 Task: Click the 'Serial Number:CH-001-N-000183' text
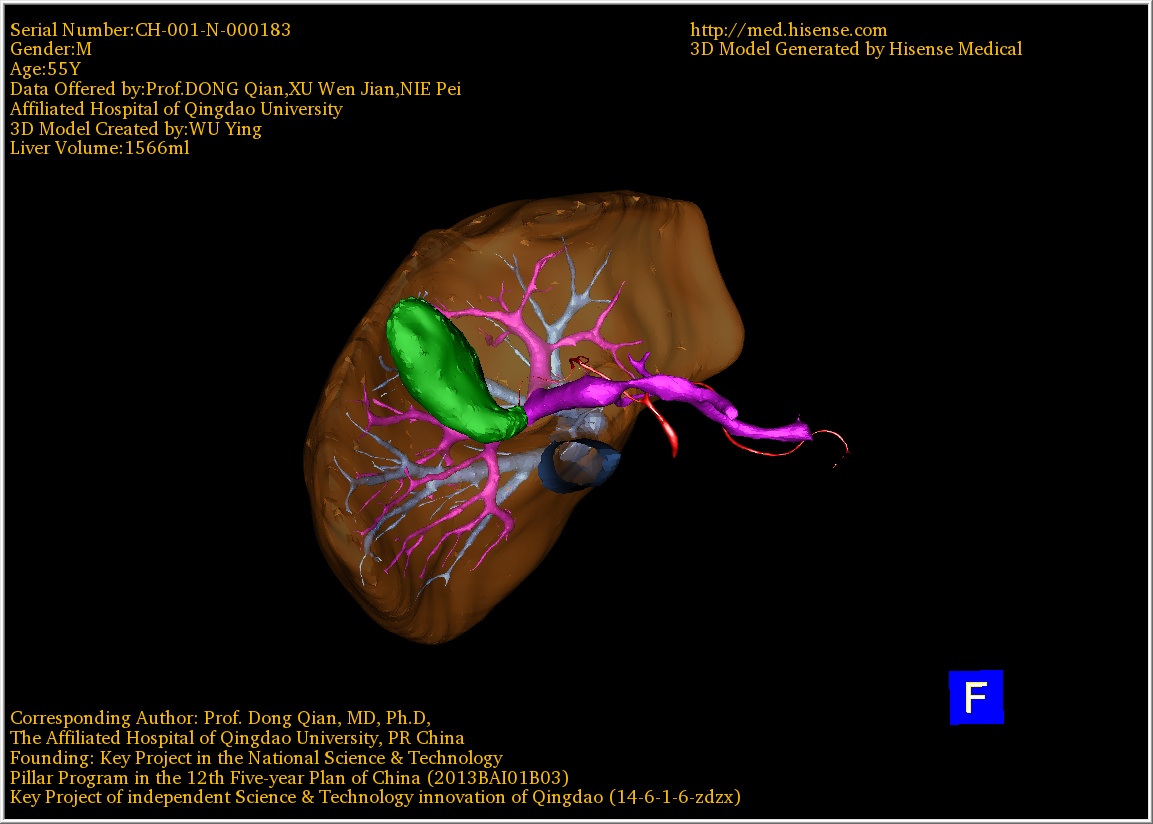click(x=150, y=30)
